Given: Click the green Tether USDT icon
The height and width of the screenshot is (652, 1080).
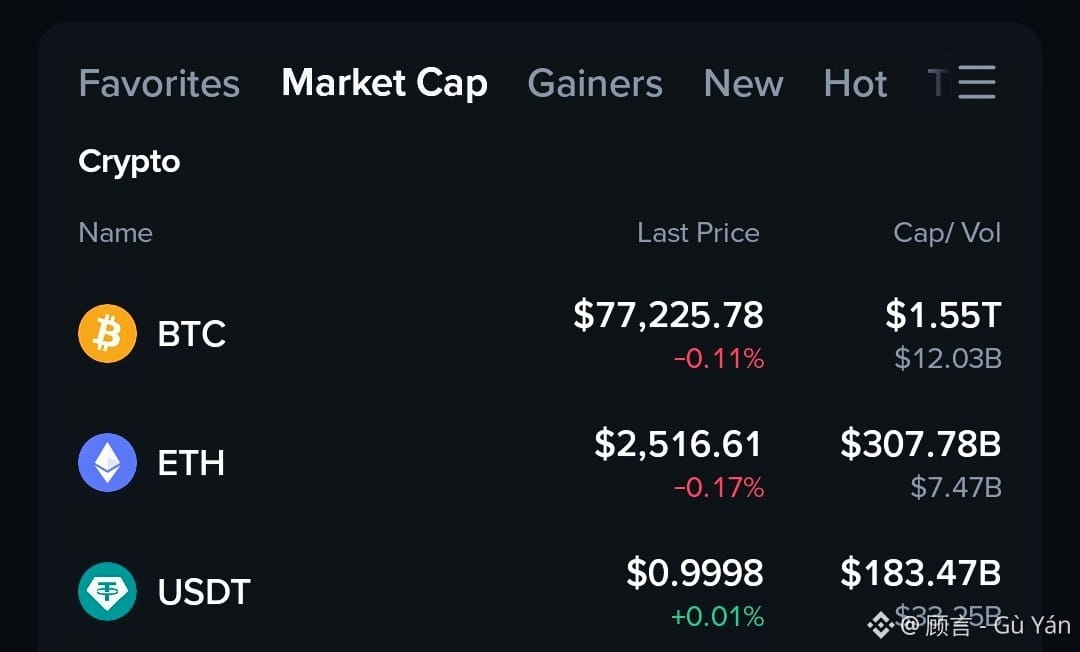Looking at the screenshot, I should pos(107,591).
